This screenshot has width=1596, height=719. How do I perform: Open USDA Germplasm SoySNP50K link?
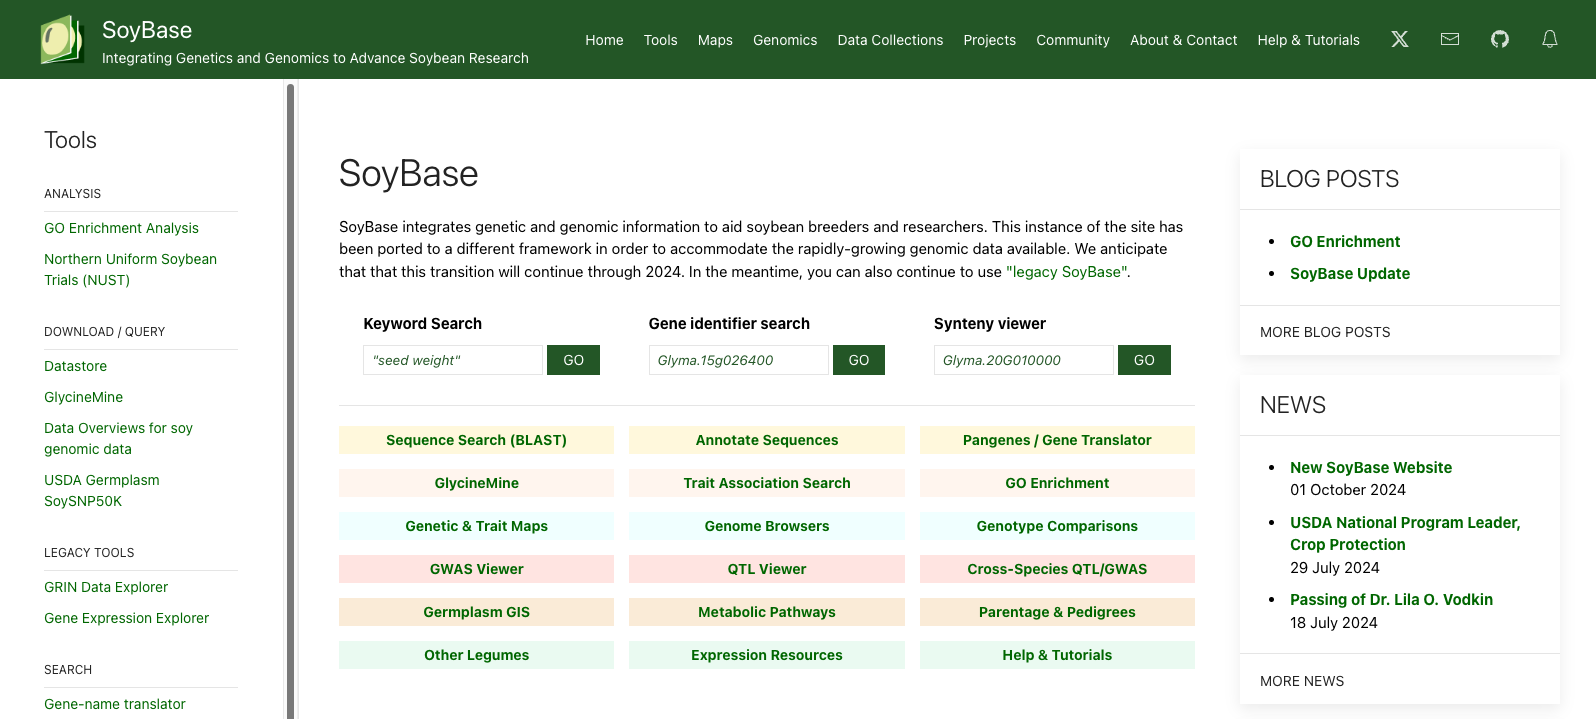[102, 490]
